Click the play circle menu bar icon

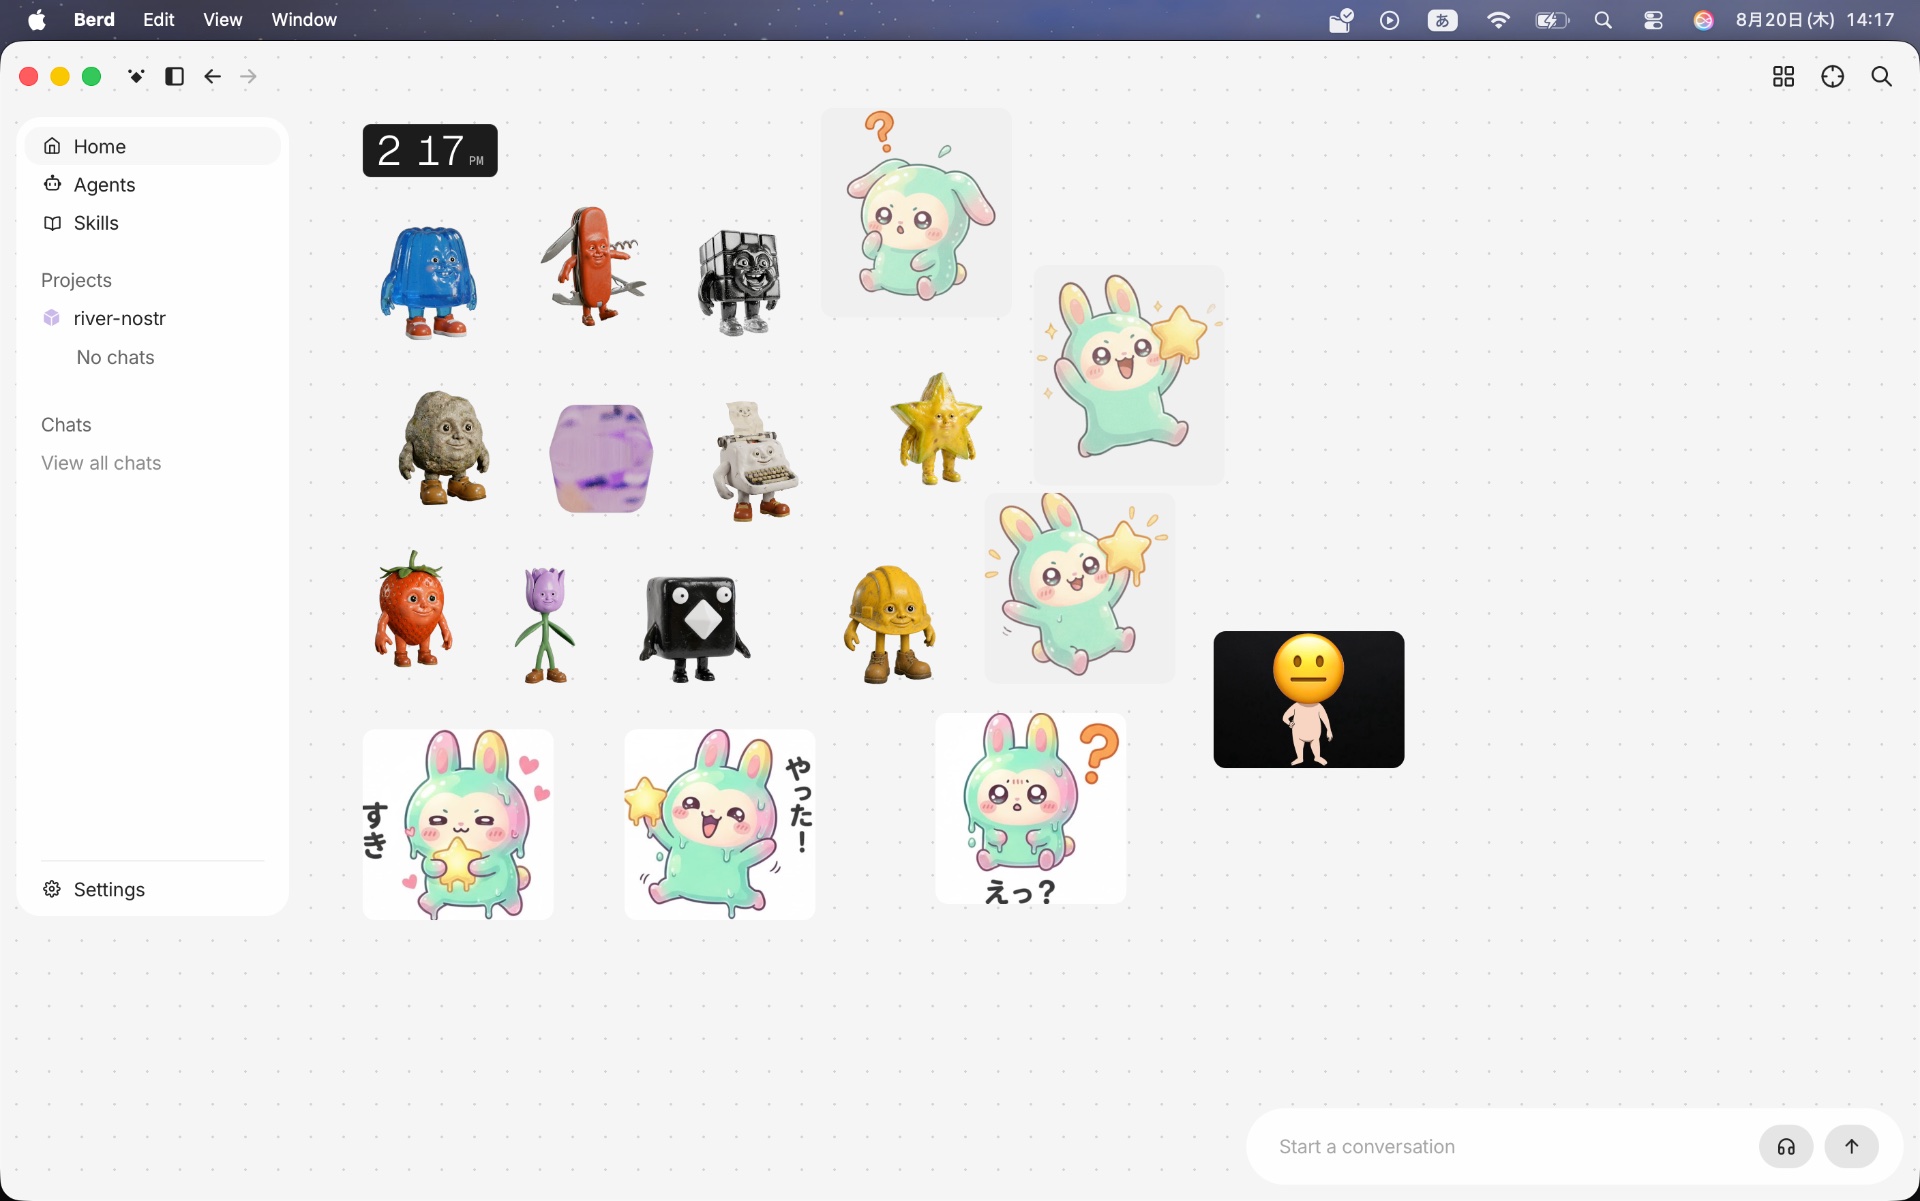click(1389, 20)
